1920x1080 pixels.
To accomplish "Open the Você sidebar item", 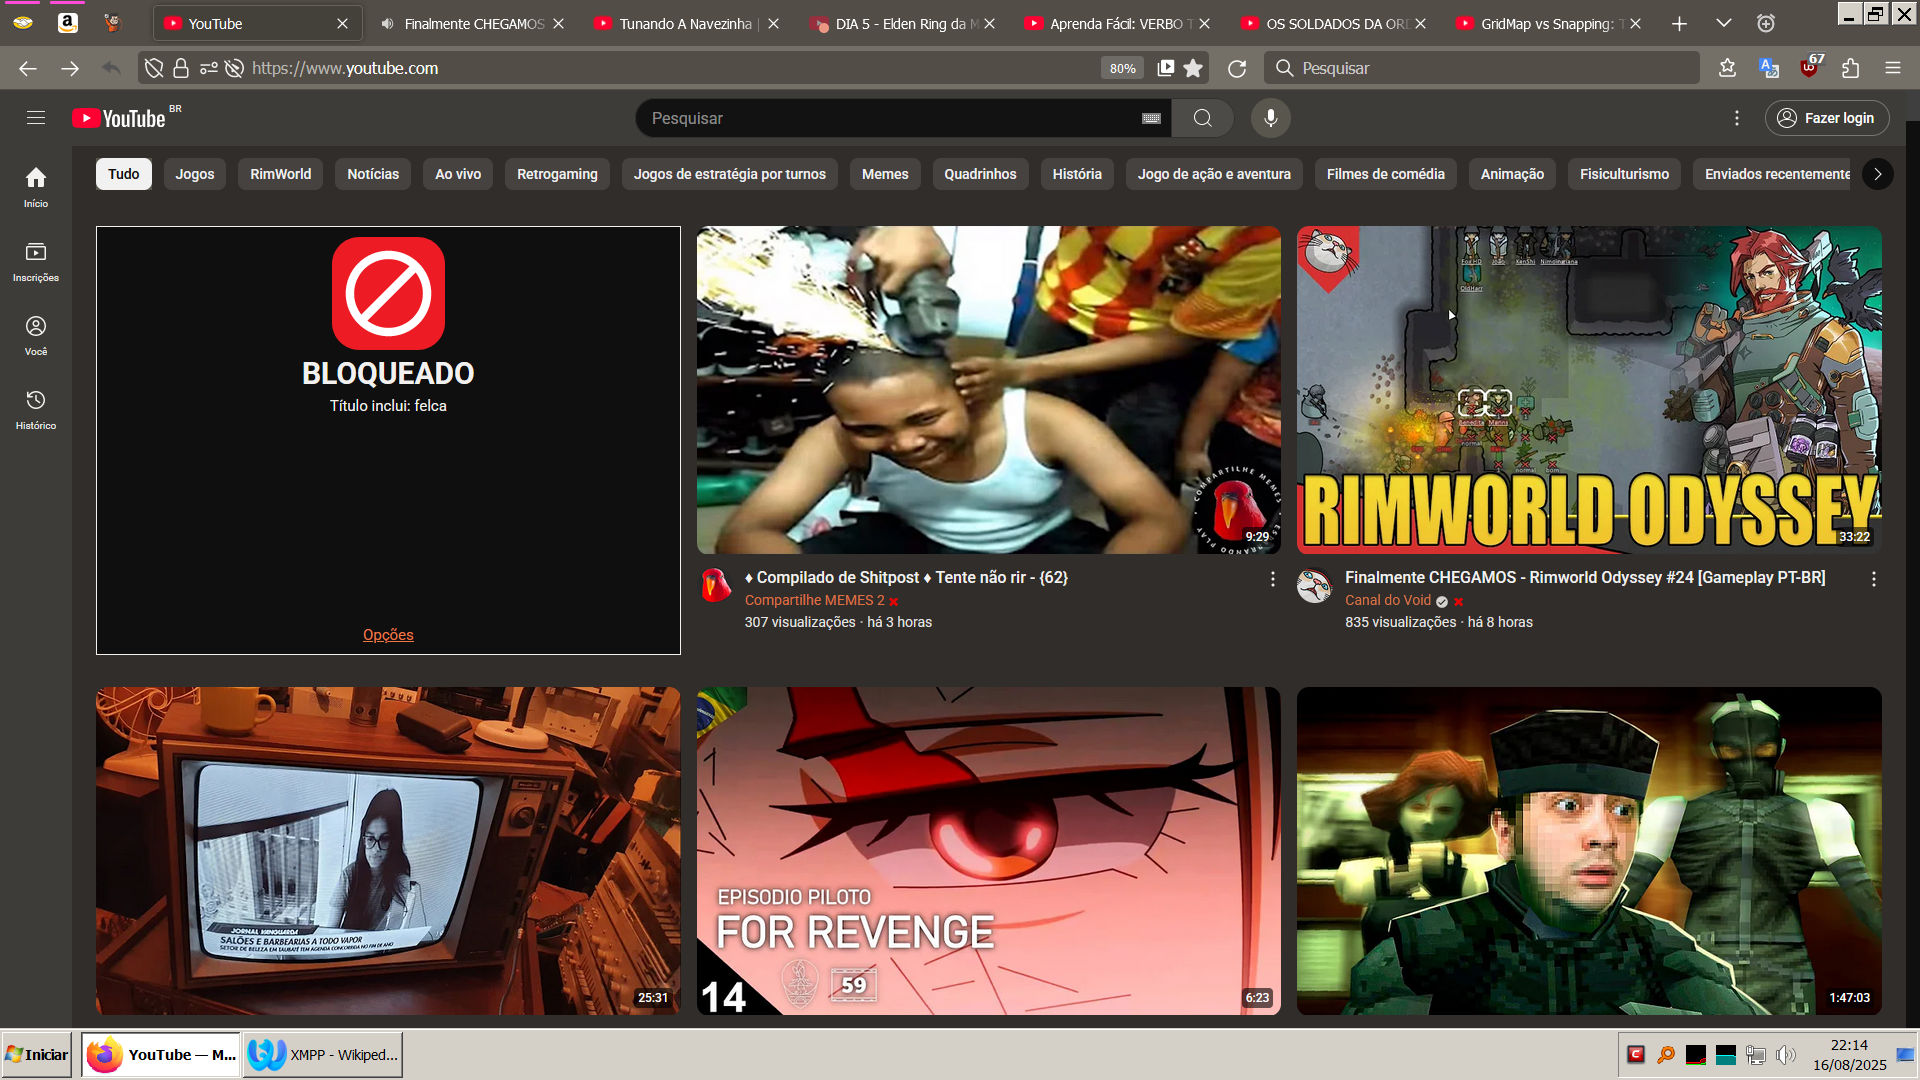I will [x=36, y=336].
